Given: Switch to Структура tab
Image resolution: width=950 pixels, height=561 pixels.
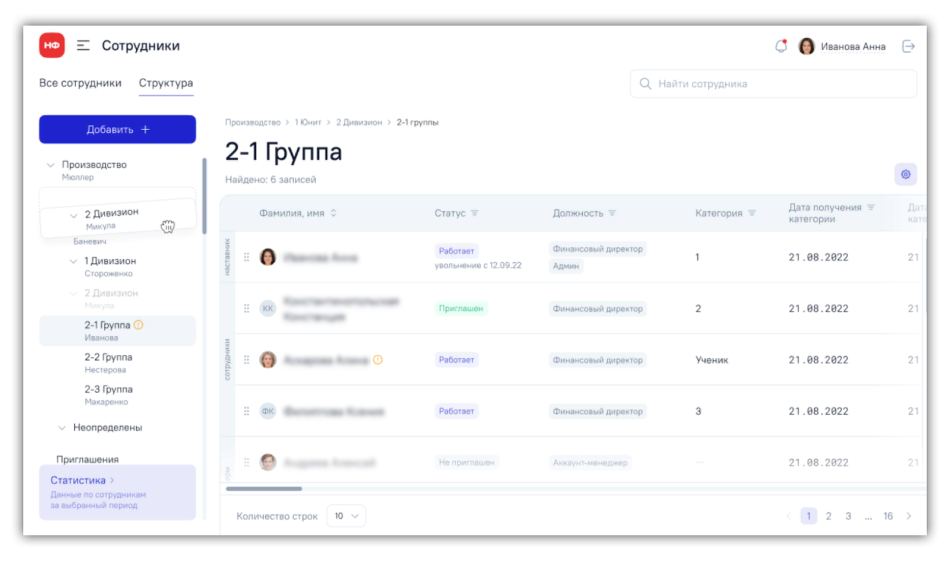Looking at the screenshot, I should [166, 83].
